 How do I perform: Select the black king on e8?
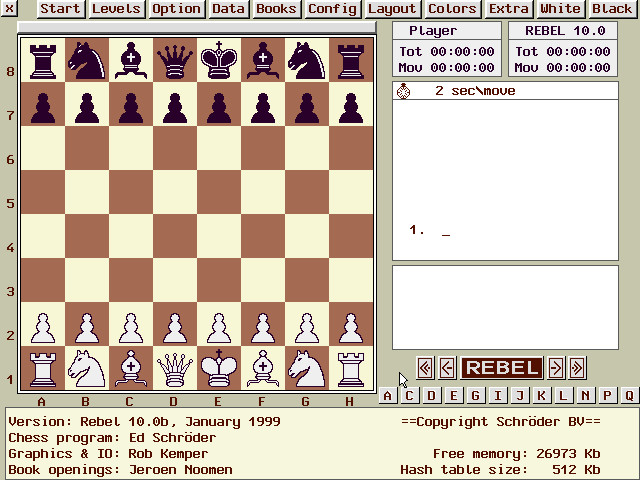(x=219, y=60)
